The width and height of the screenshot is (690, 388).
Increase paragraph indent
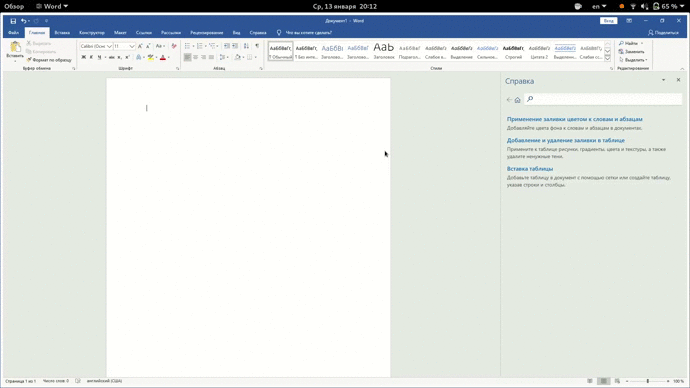tap(235, 46)
